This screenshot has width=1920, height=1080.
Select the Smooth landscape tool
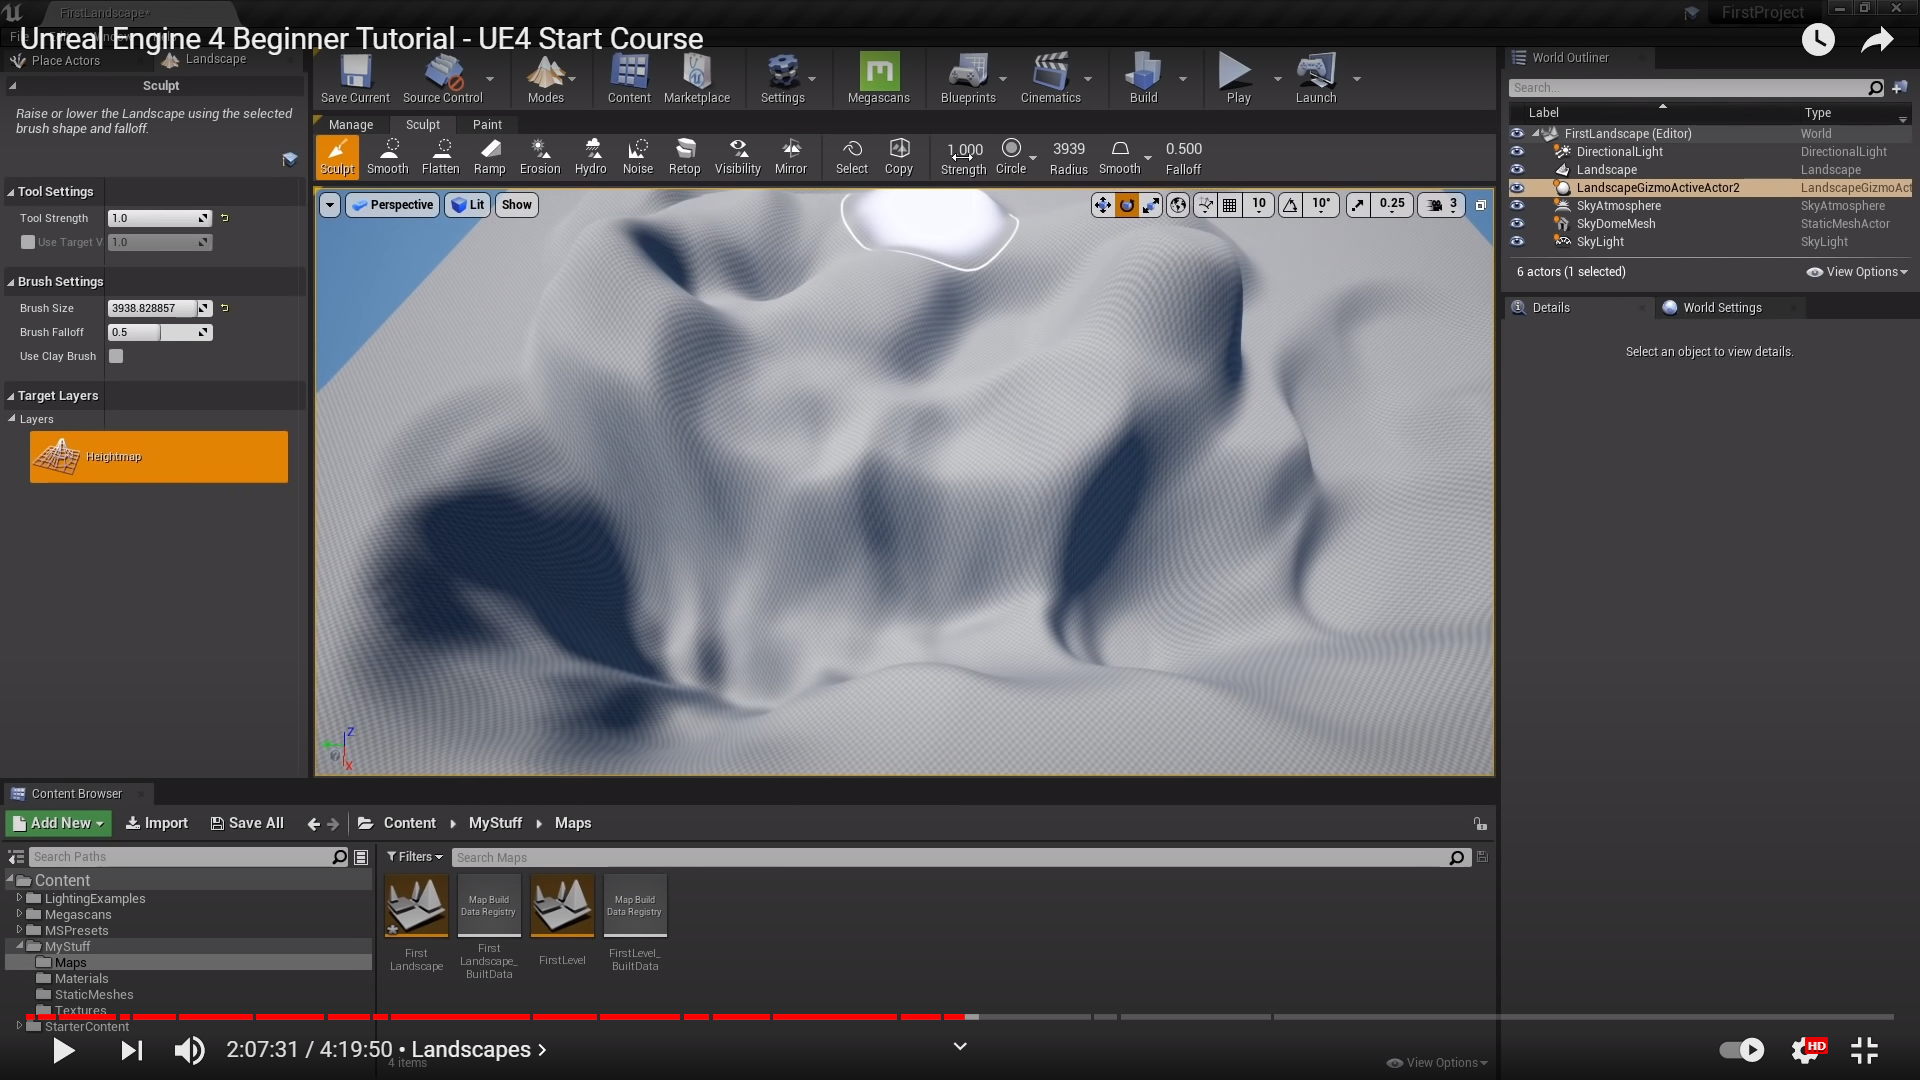point(387,157)
